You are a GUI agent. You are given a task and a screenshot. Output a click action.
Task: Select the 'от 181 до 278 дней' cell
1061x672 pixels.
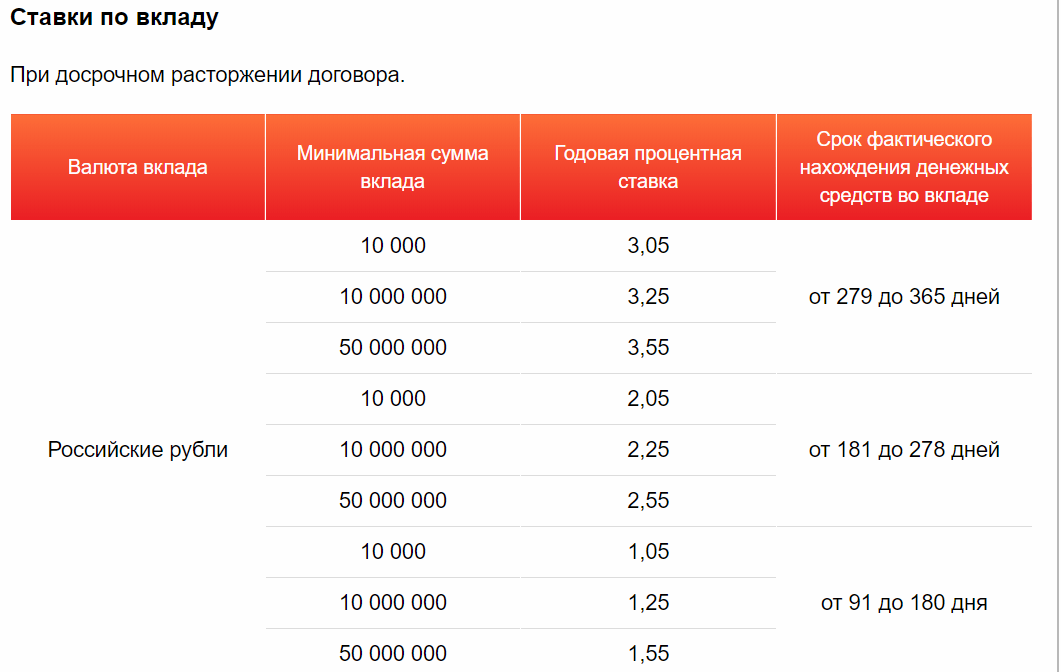pyautogui.click(x=904, y=449)
